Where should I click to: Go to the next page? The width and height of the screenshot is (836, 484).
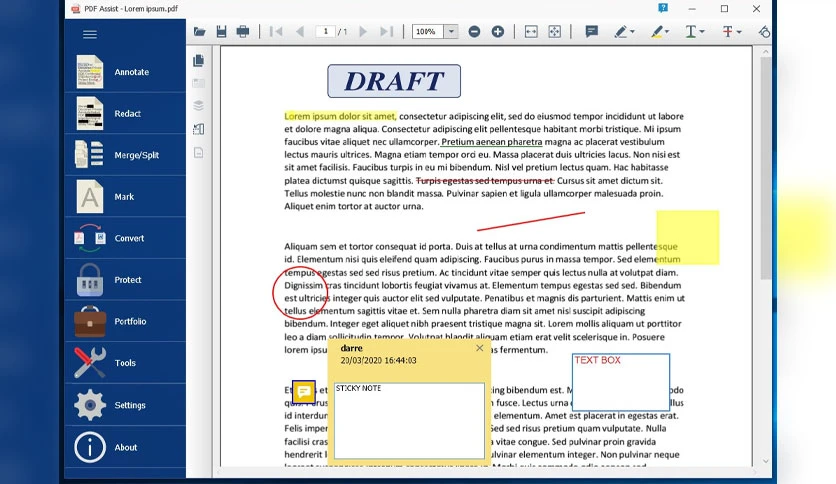point(363,31)
